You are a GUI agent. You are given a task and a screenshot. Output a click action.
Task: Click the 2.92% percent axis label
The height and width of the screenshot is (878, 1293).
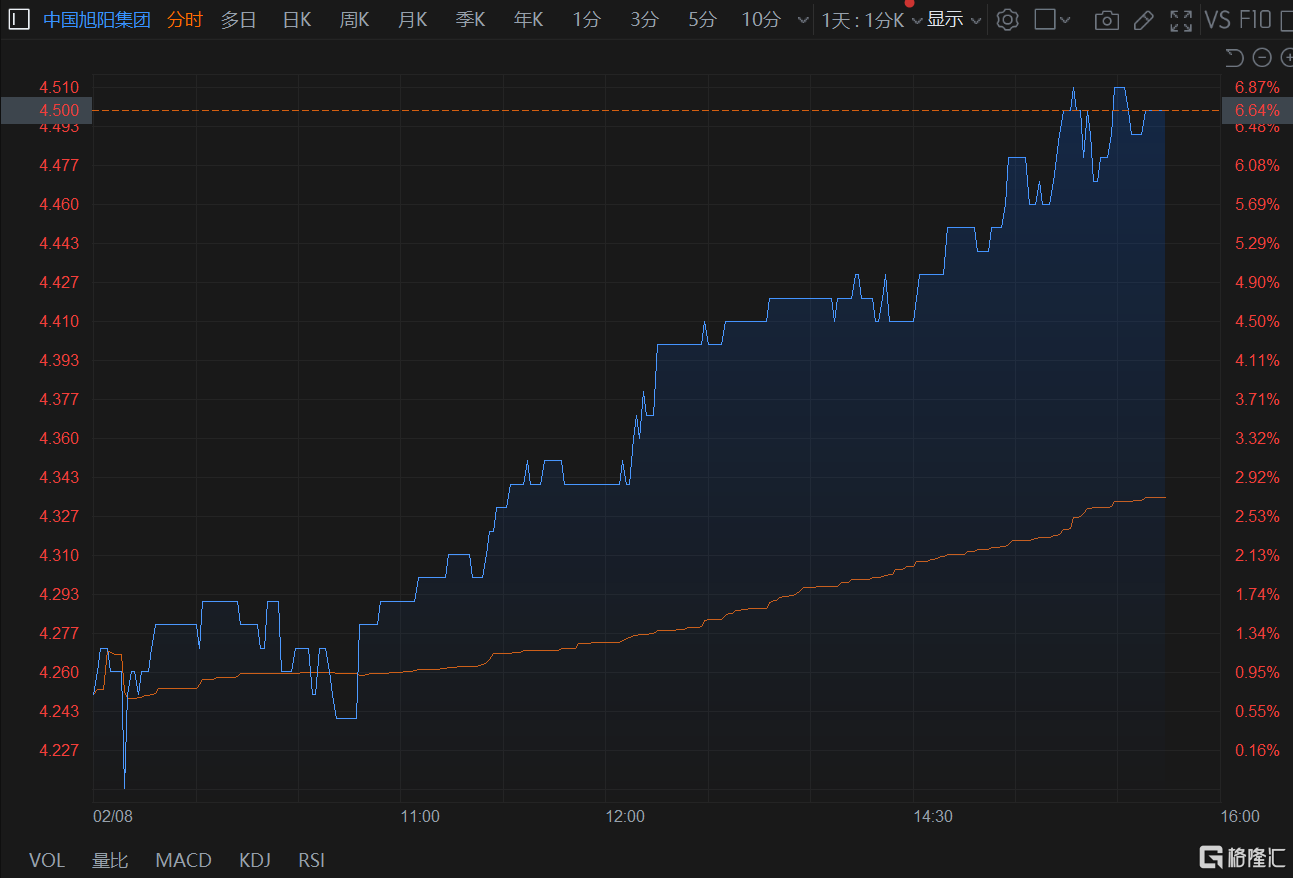pos(1257,477)
